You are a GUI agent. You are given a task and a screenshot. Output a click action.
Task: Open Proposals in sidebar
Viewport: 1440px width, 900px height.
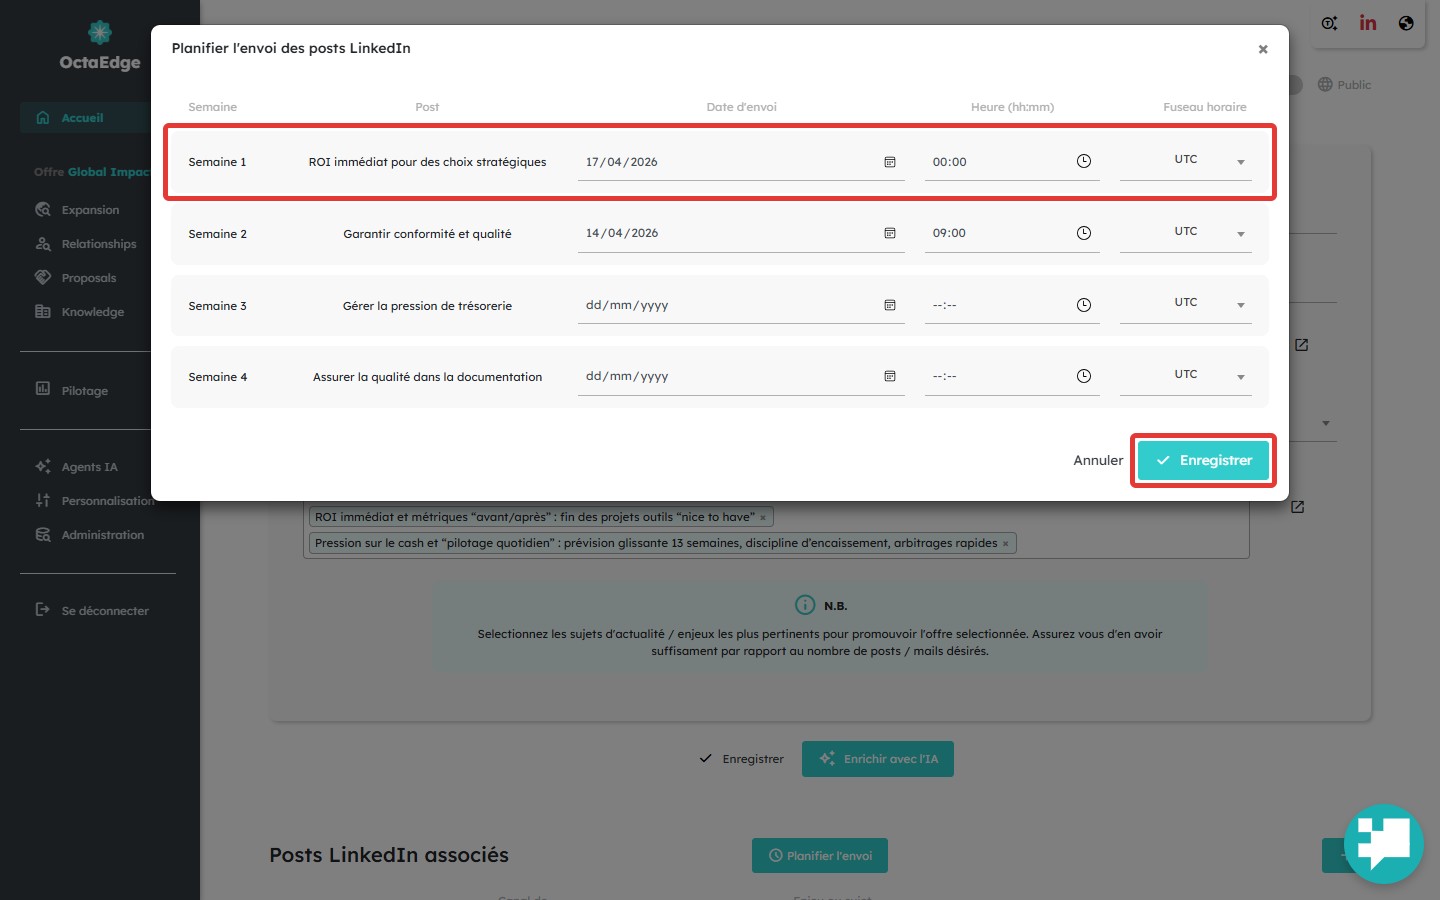coord(89,278)
